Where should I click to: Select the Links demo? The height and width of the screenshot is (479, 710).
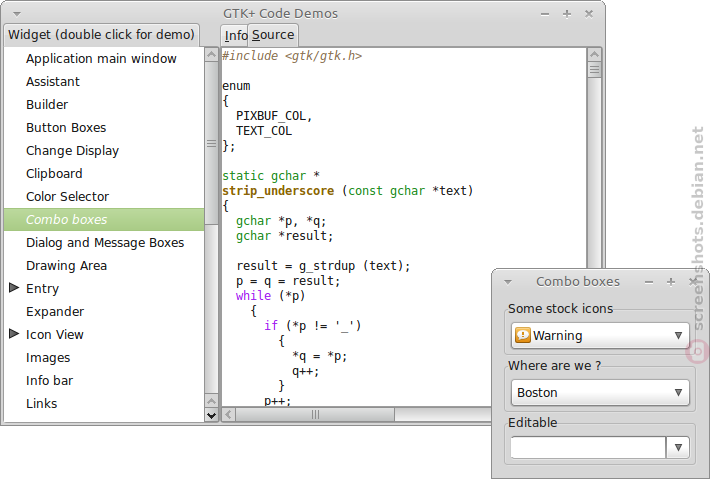pyautogui.click(x=104, y=404)
